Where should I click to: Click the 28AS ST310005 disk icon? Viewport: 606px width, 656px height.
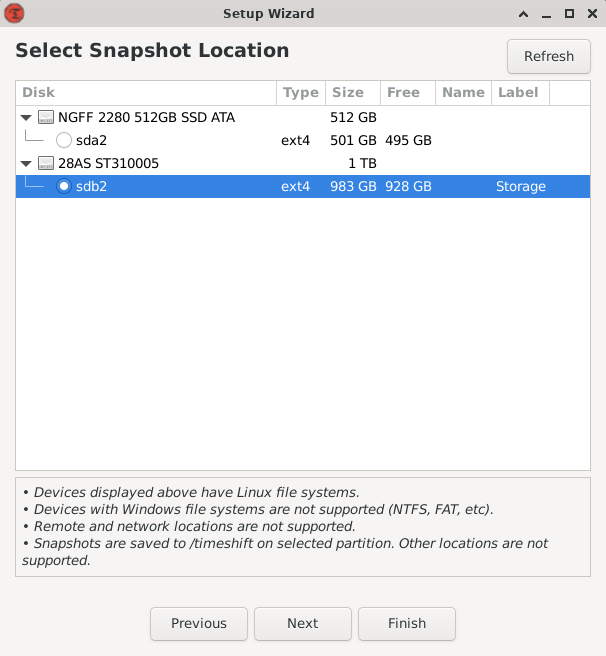point(46,163)
